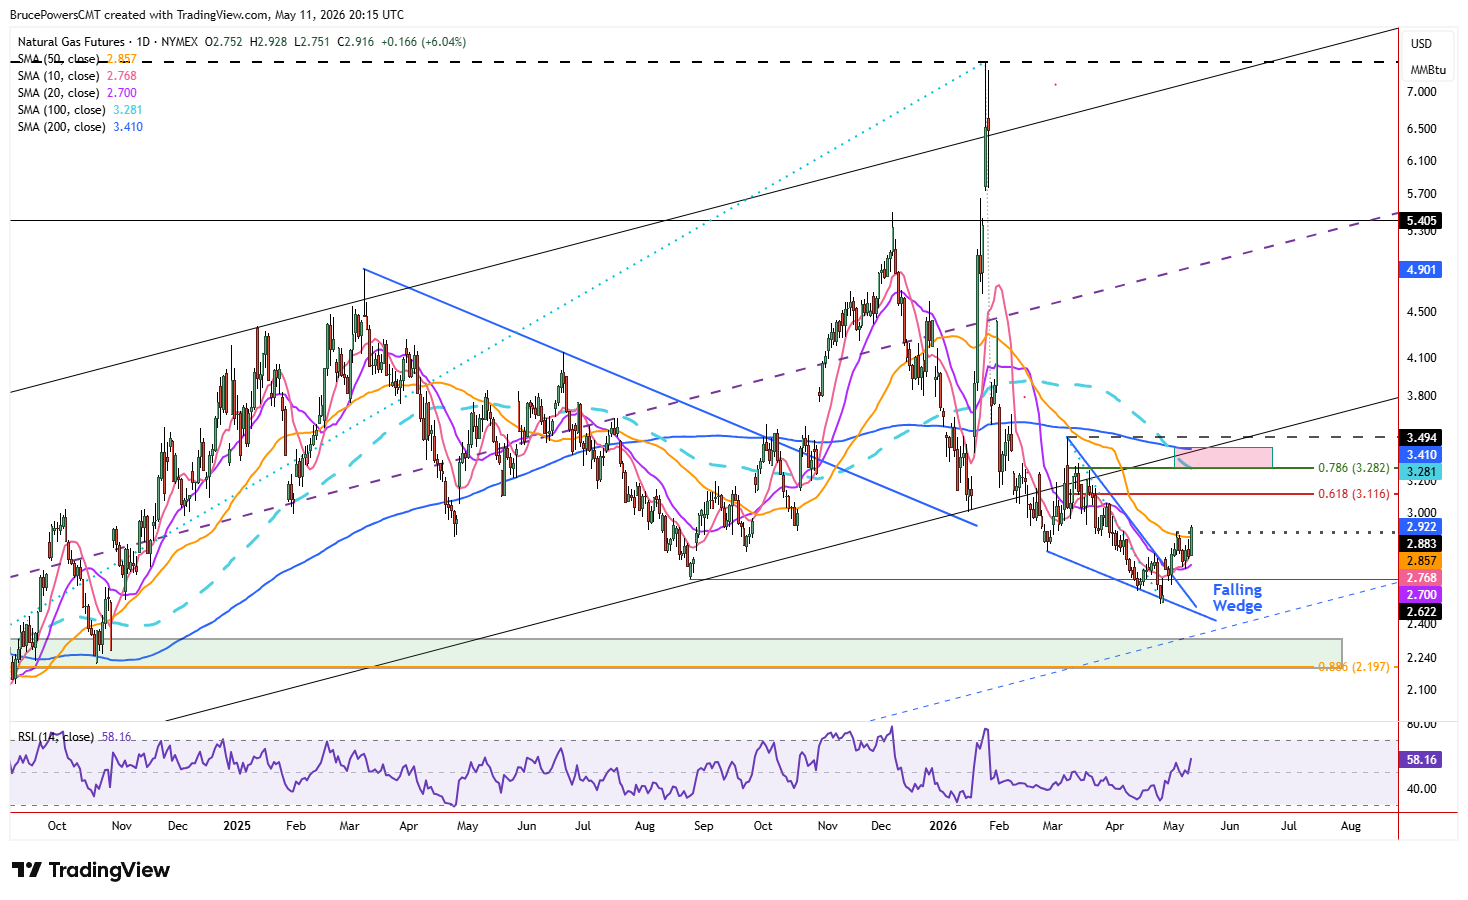This screenshot has width=1468, height=900.
Task: Select the 2.622 price label
Action: [x=1421, y=612]
